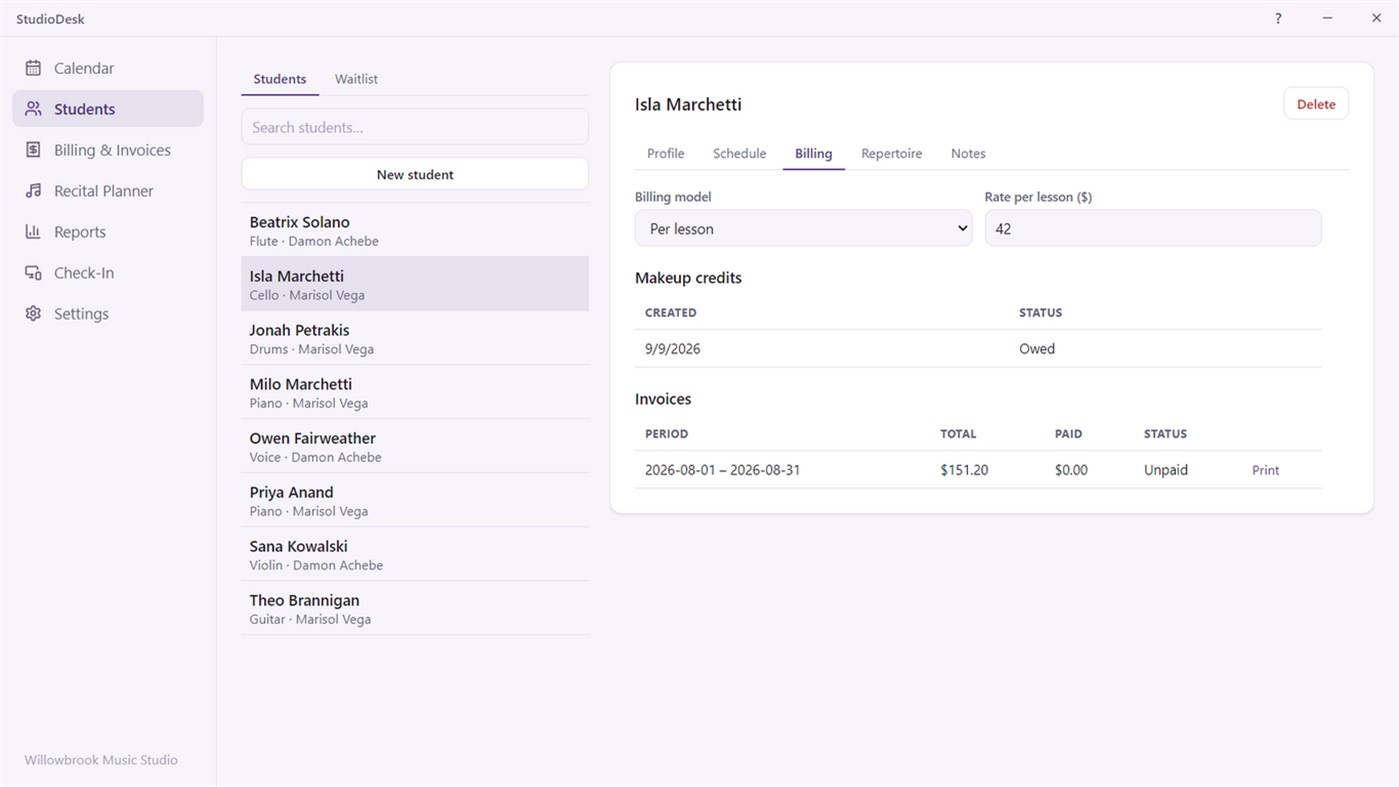Viewport: 1399px width, 787px height.
Task: Open the Recital Planner music note icon
Action: click(x=33, y=191)
